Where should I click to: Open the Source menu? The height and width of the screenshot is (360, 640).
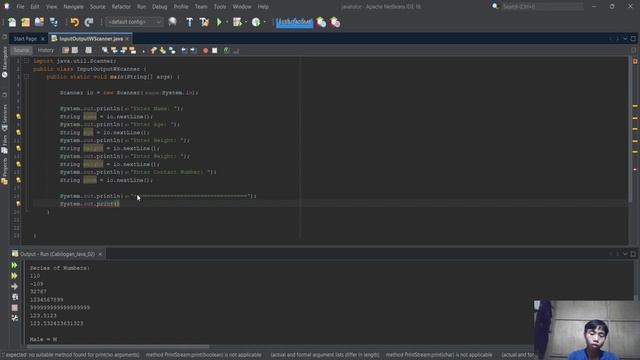[98, 7]
